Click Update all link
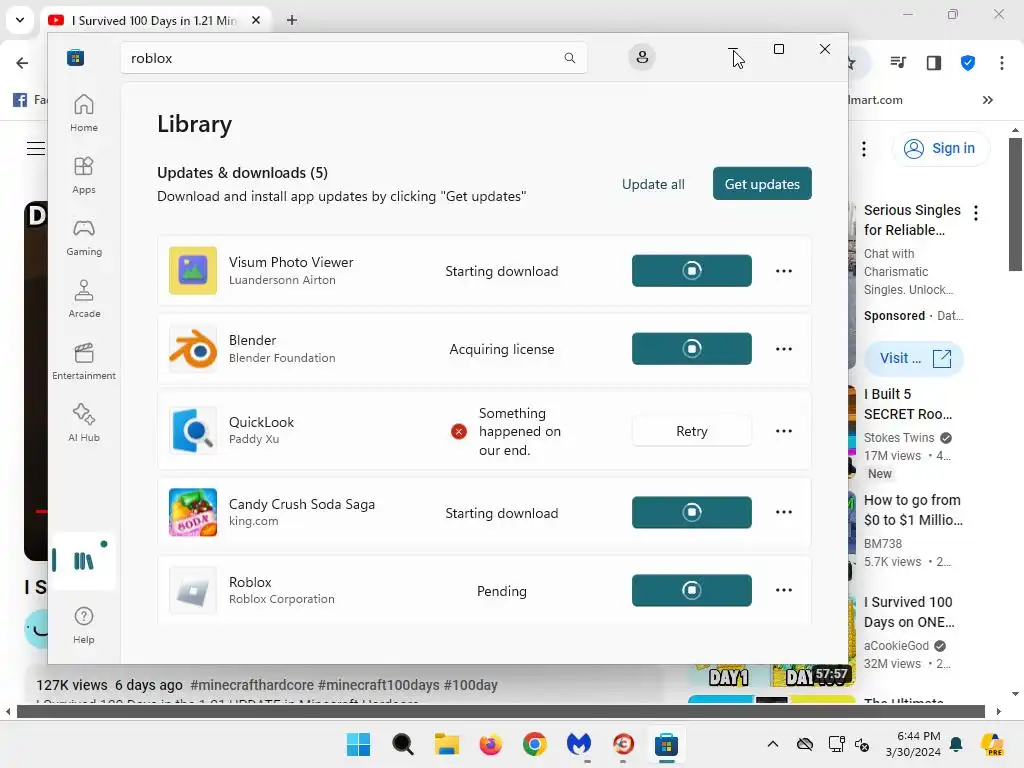Image resolution: width=1024 pixels, height=768 pixels. coord(653,184)
